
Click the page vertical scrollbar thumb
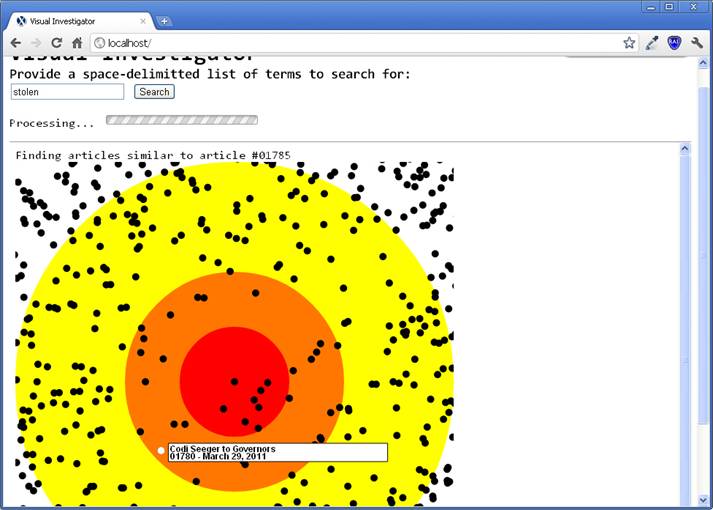703,255
